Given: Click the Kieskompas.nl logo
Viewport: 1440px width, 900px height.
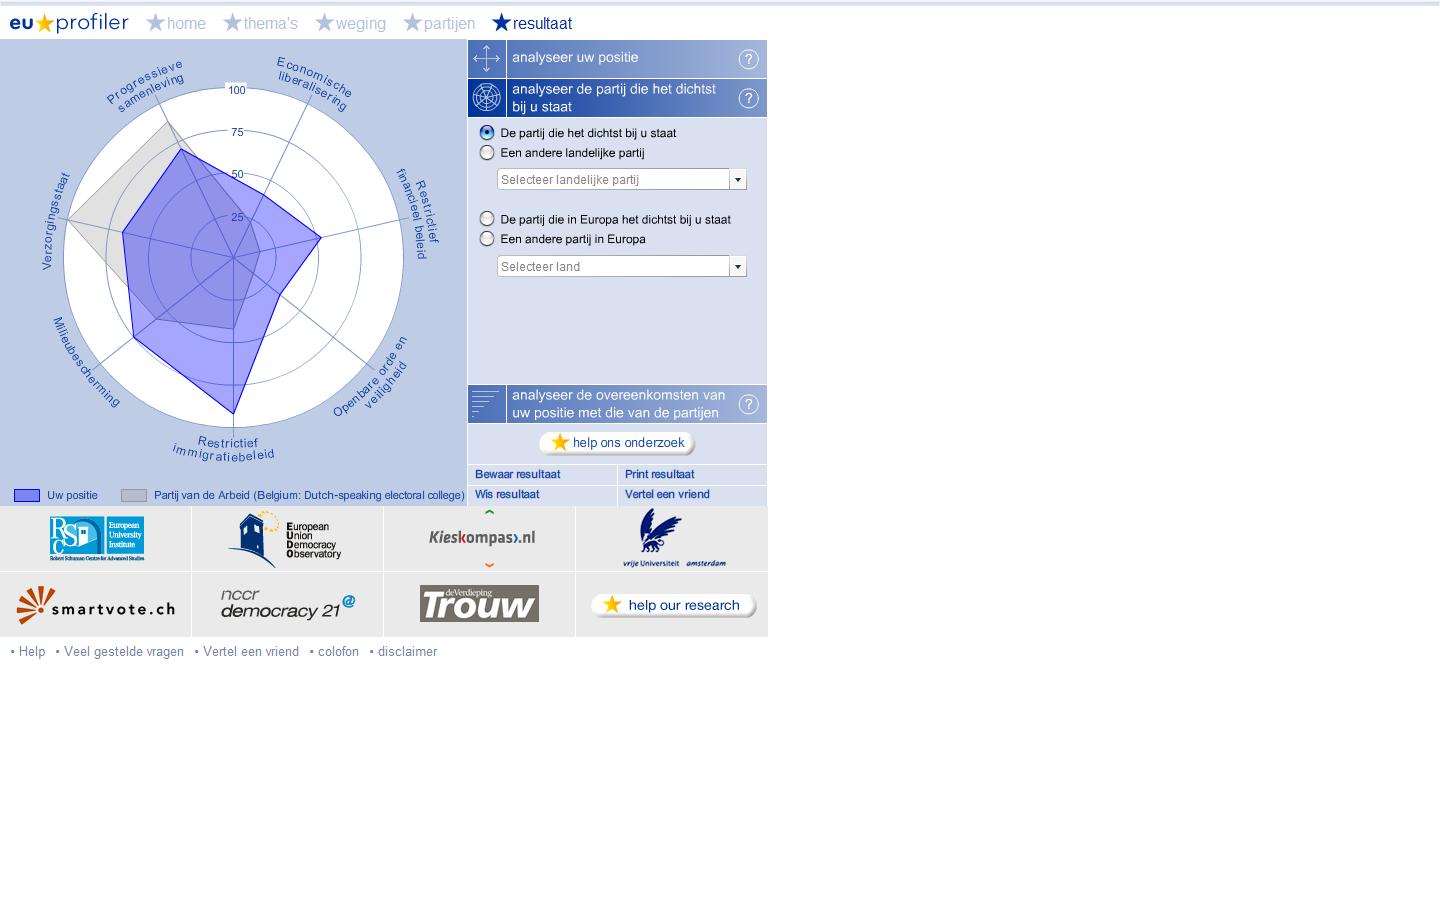Looking at the screenshot, I should 482,538.
